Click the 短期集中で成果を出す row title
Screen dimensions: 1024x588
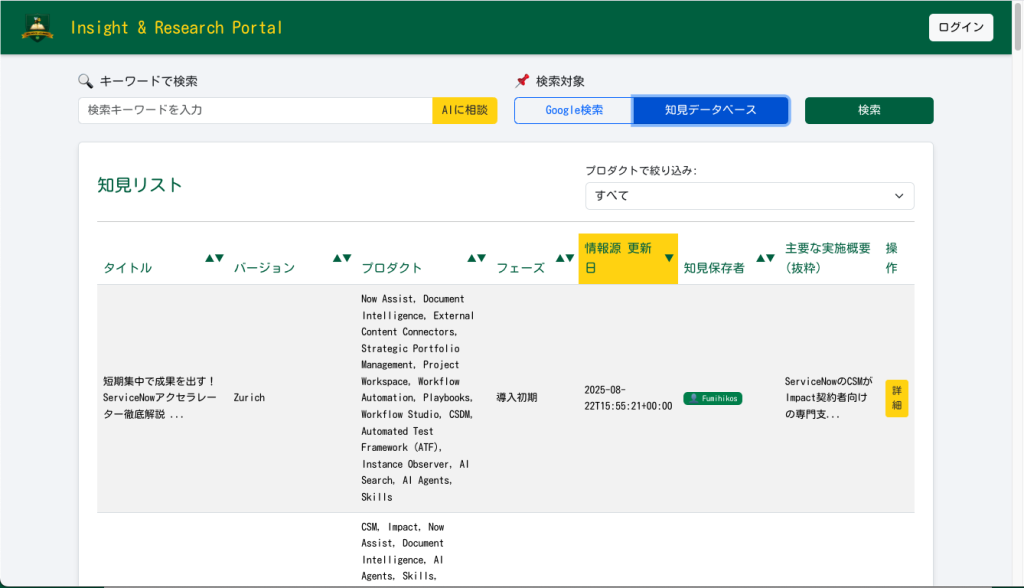click(x=160, y=398)
